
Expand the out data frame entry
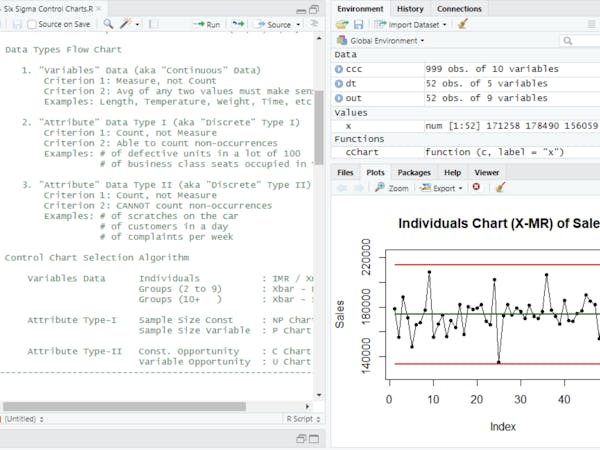point(339,98)
